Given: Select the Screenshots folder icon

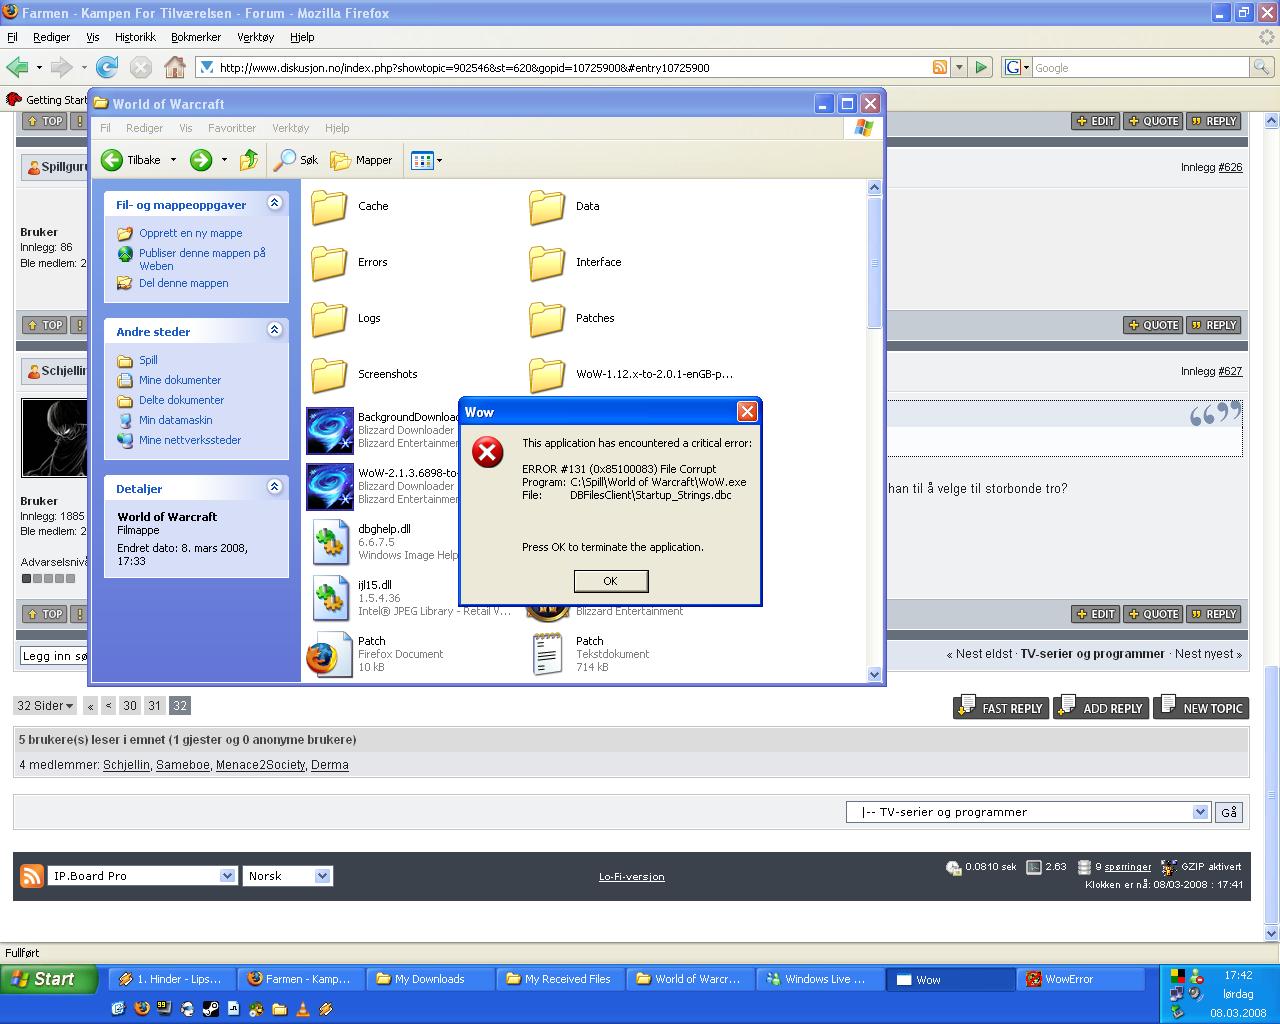Looking at the screenshot, I should 329,375.
